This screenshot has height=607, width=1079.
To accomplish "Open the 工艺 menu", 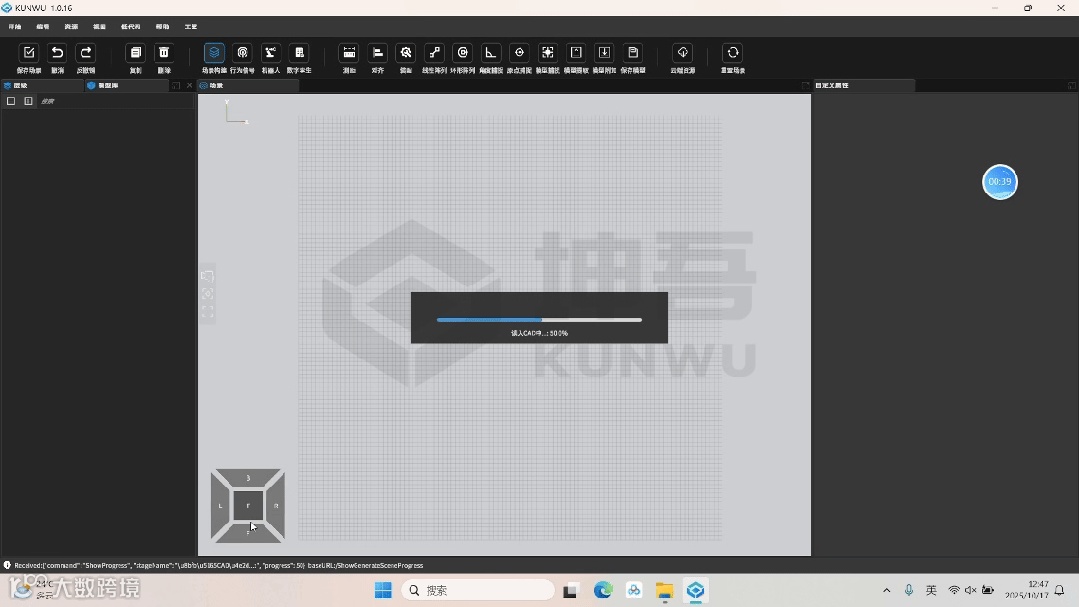I will click(x=191, y=27).
